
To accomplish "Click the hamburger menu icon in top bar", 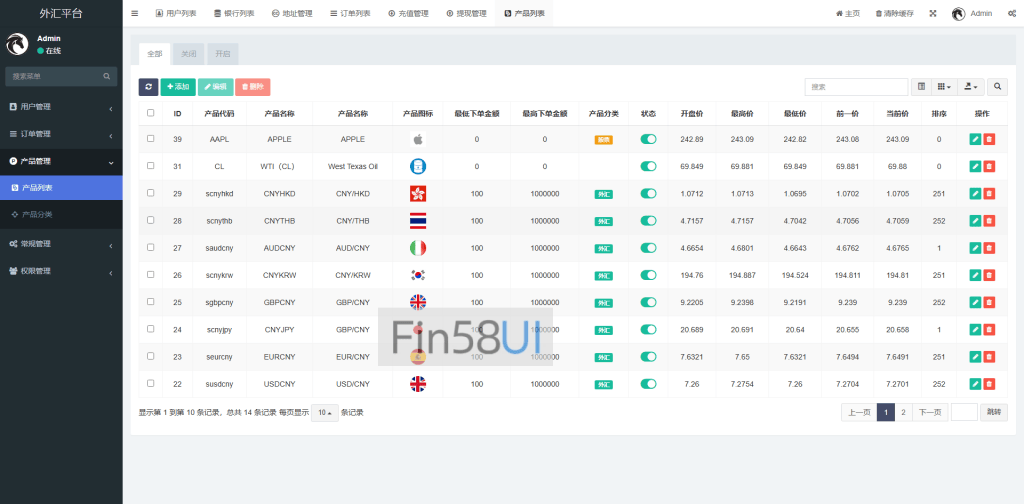I will (135, 13).
